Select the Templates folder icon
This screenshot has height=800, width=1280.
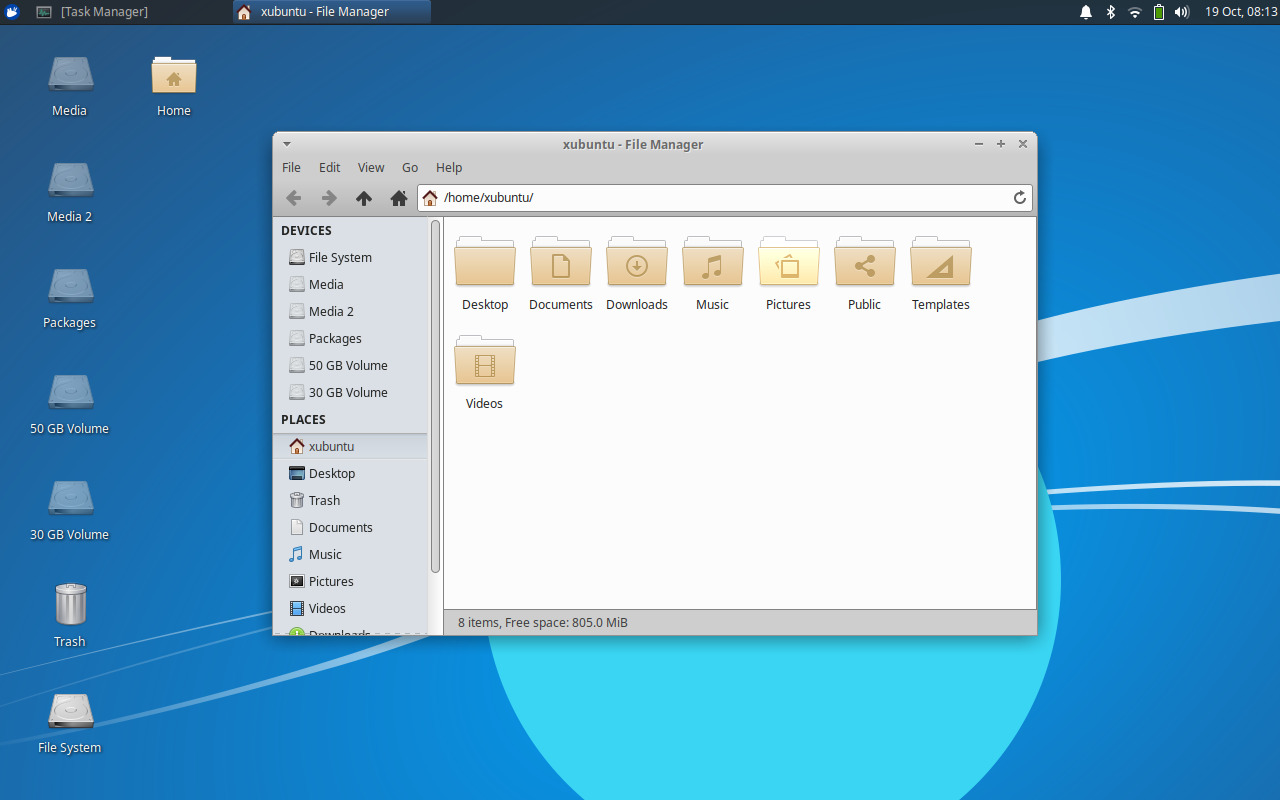tap(941, 262)
